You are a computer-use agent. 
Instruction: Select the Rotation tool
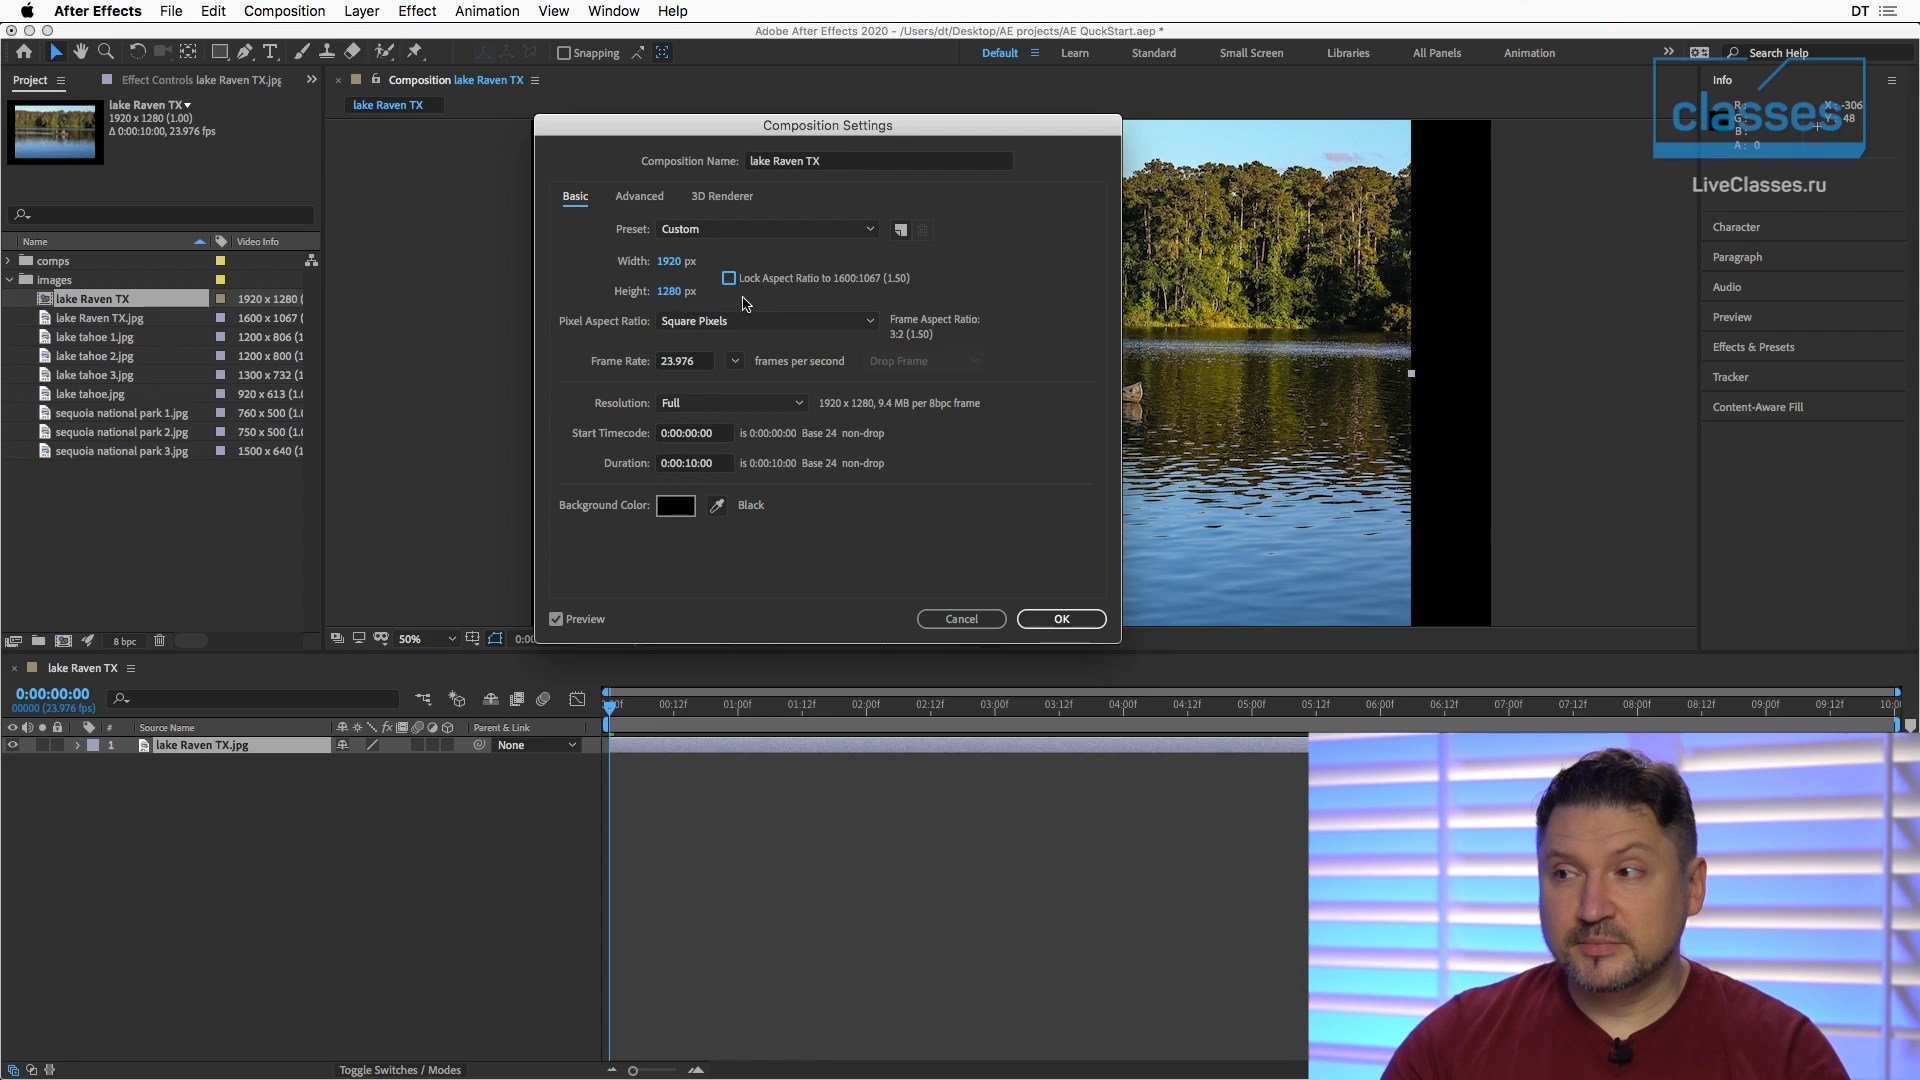pyautogui.click(x=137, y=52)
